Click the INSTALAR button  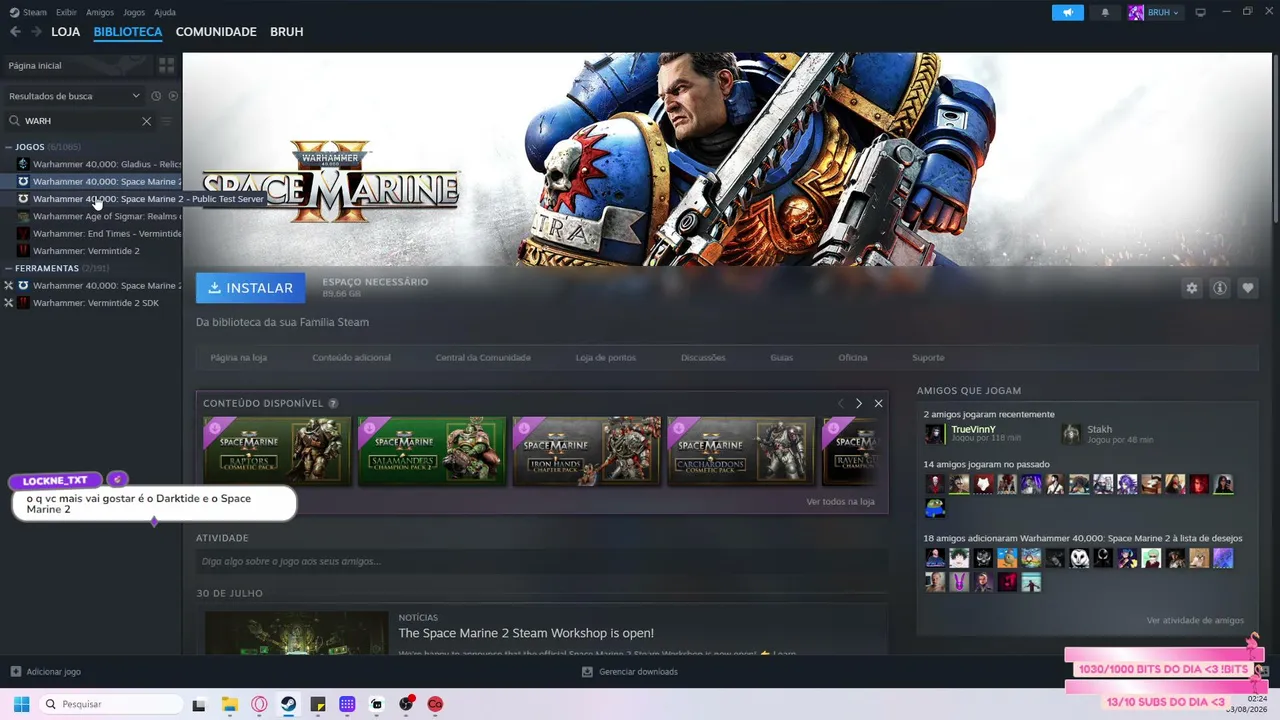[x=251, y=288]
